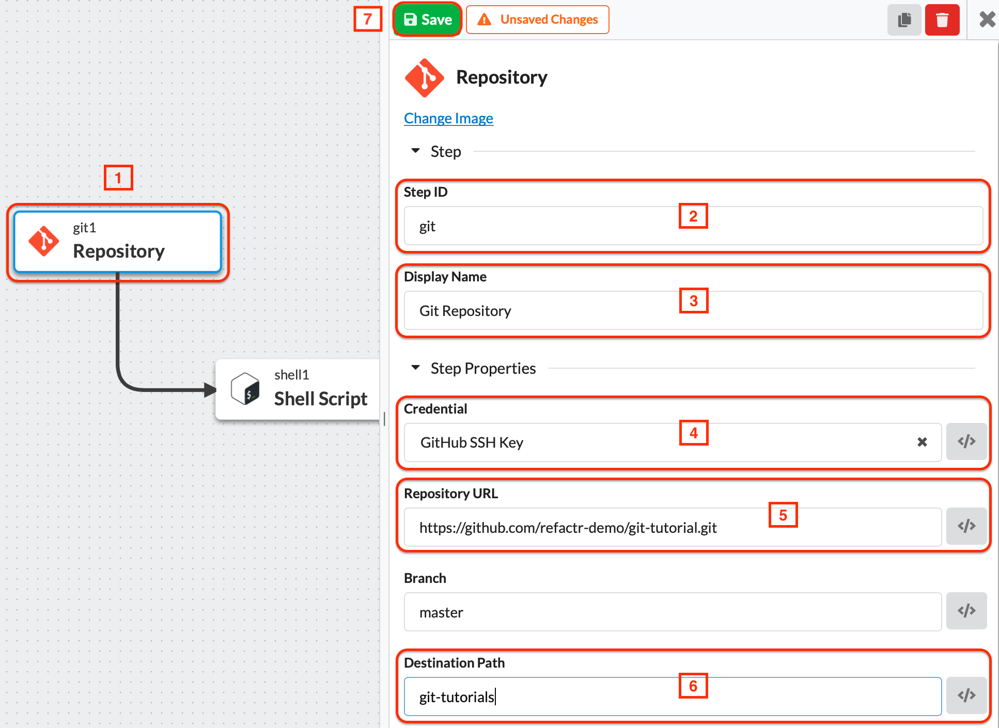This screenshot has height=728, width=999.
Task: Click the green Save button
Action: tap(427, 20)
